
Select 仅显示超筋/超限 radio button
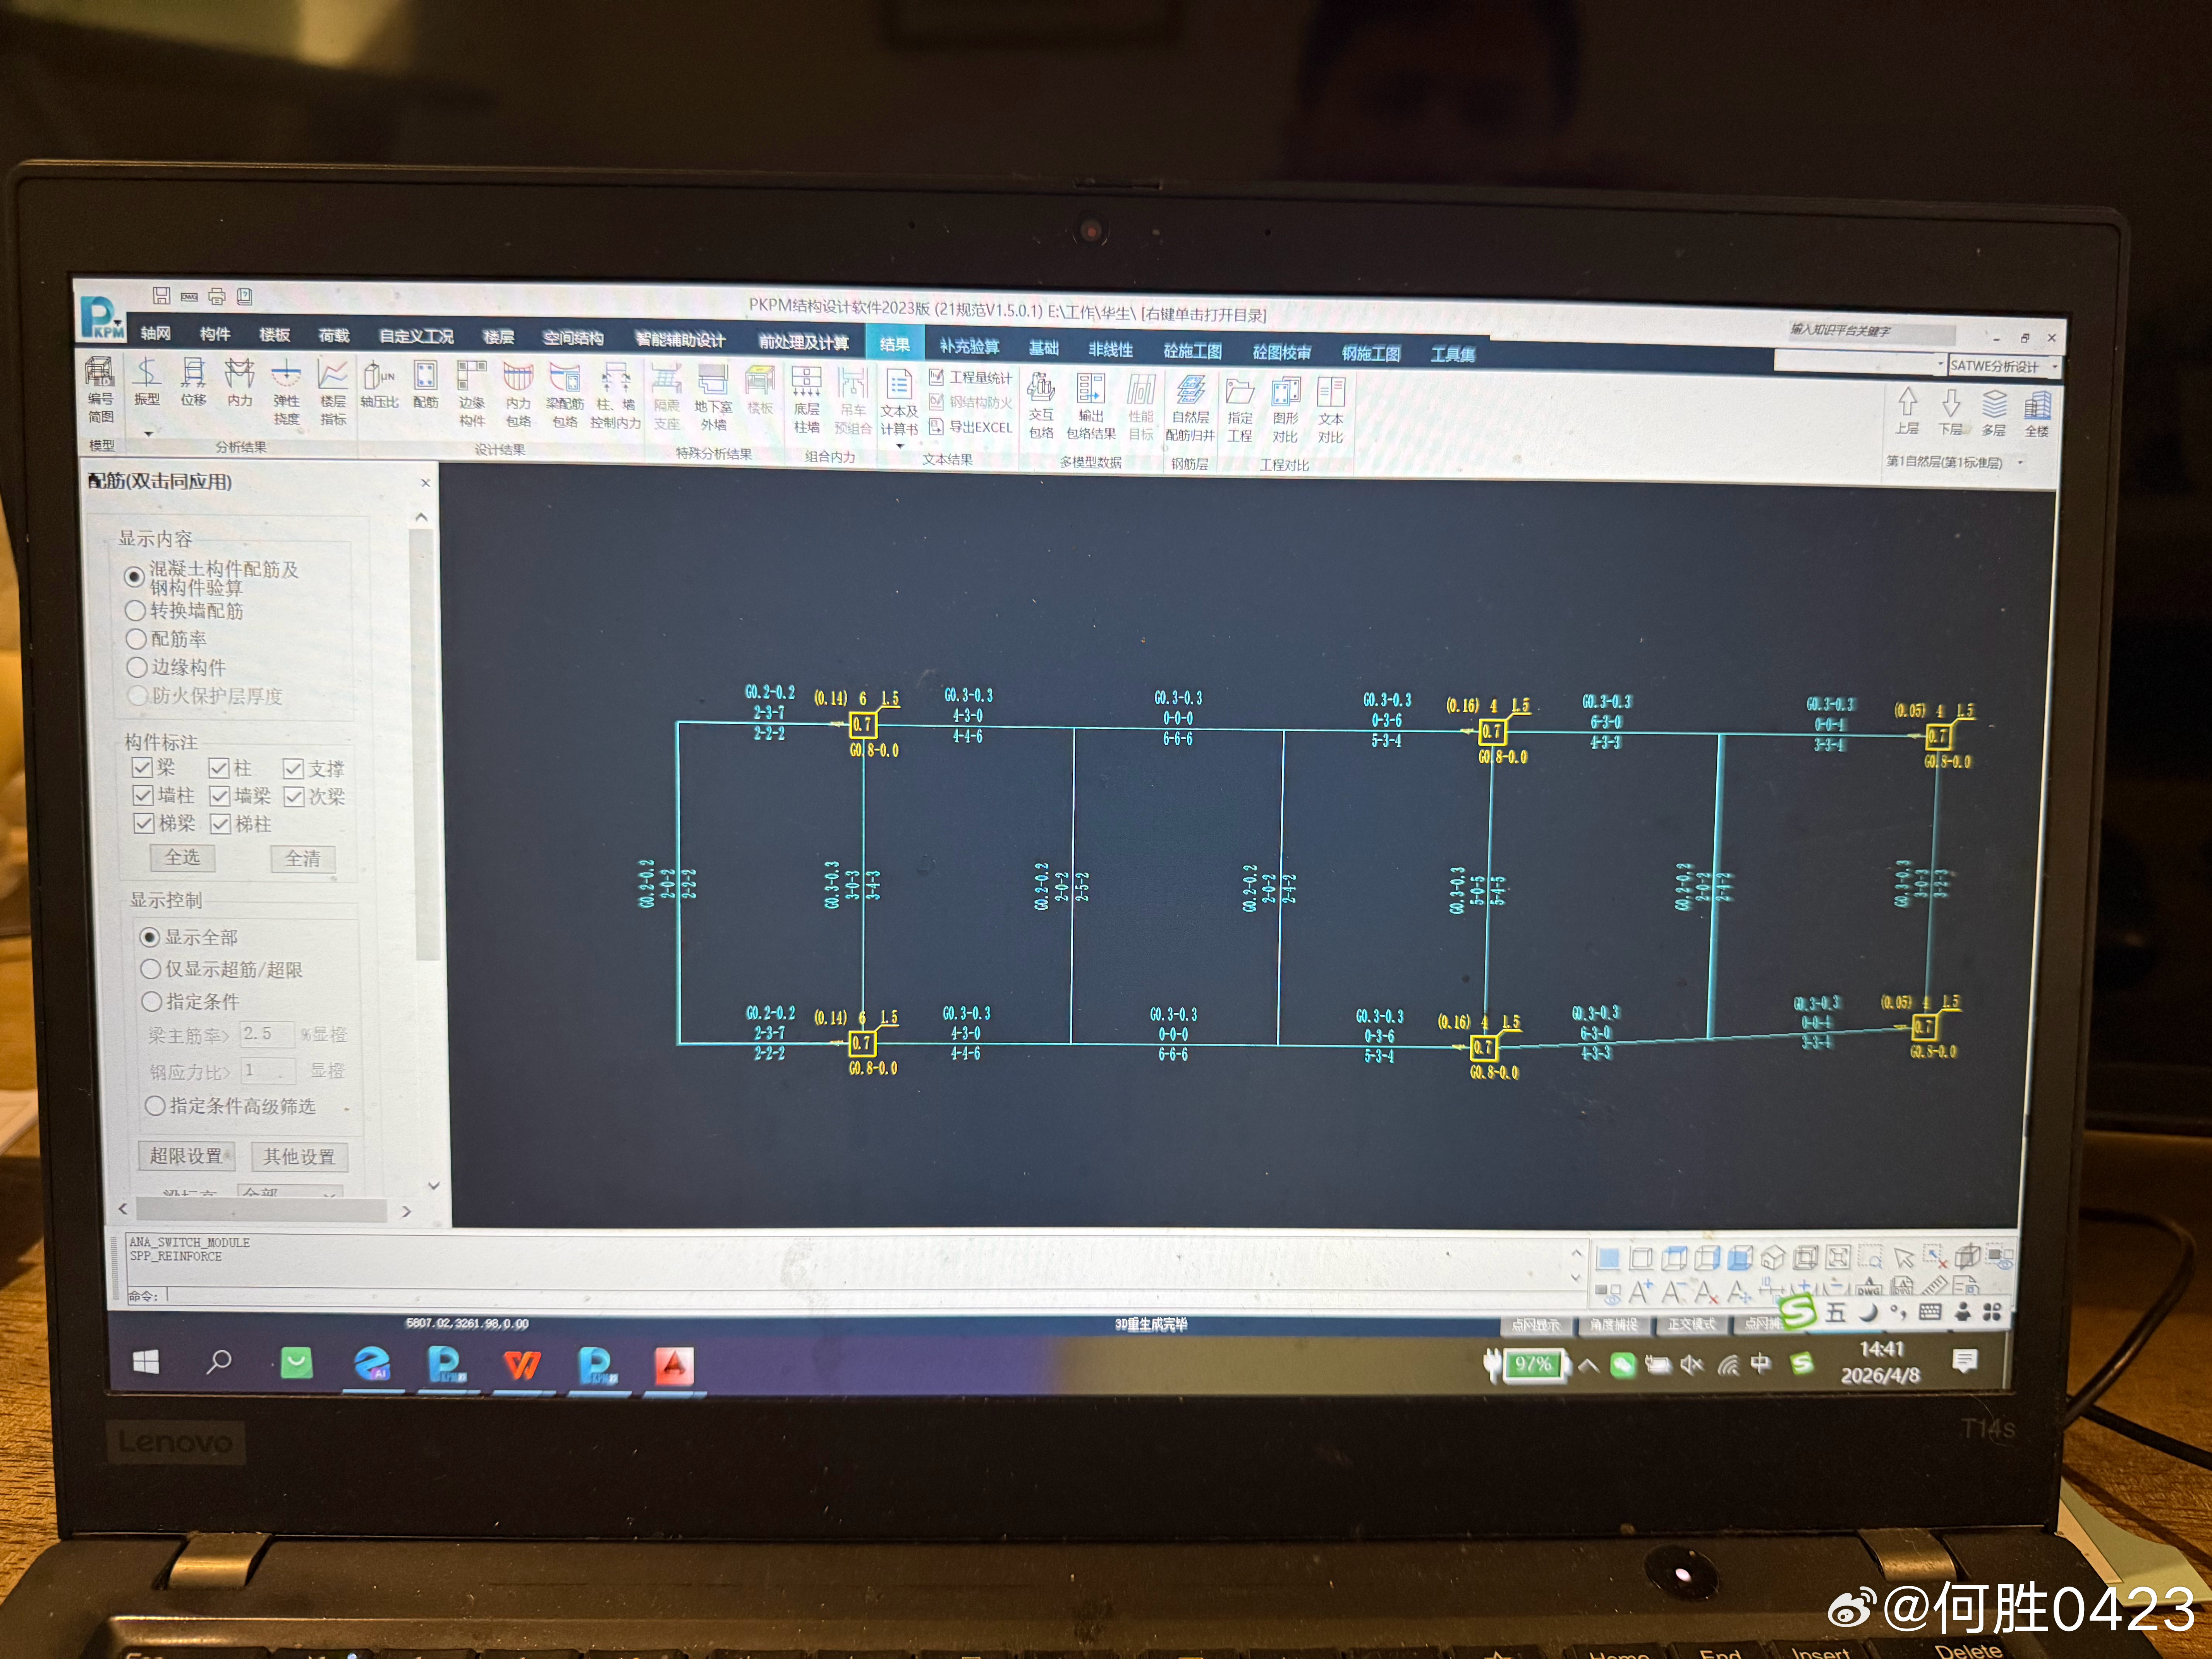point(151,969)
